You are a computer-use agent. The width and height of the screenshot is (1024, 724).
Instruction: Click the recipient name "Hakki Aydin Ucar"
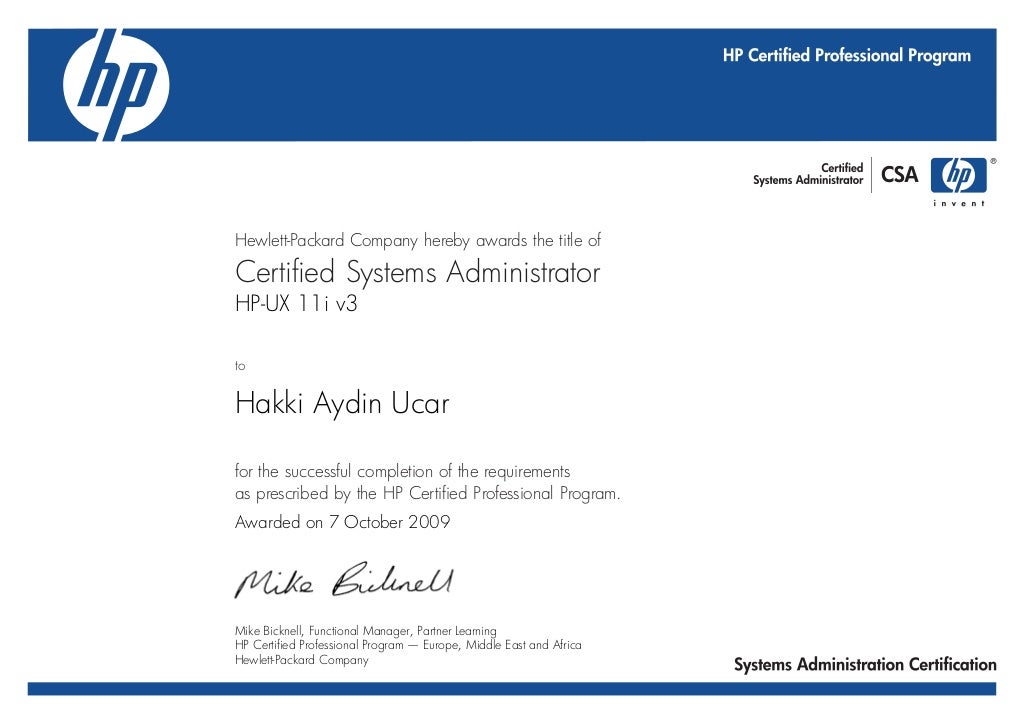342,403
